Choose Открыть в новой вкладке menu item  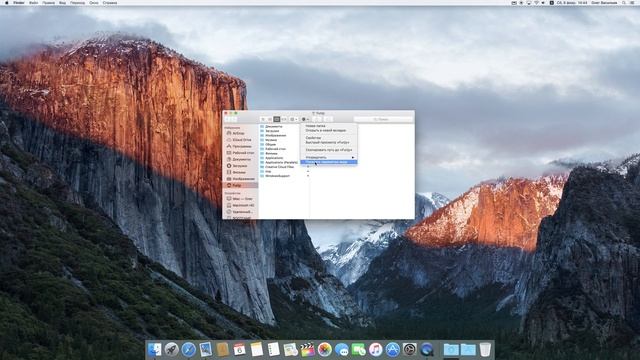click(x=326, y=131)
